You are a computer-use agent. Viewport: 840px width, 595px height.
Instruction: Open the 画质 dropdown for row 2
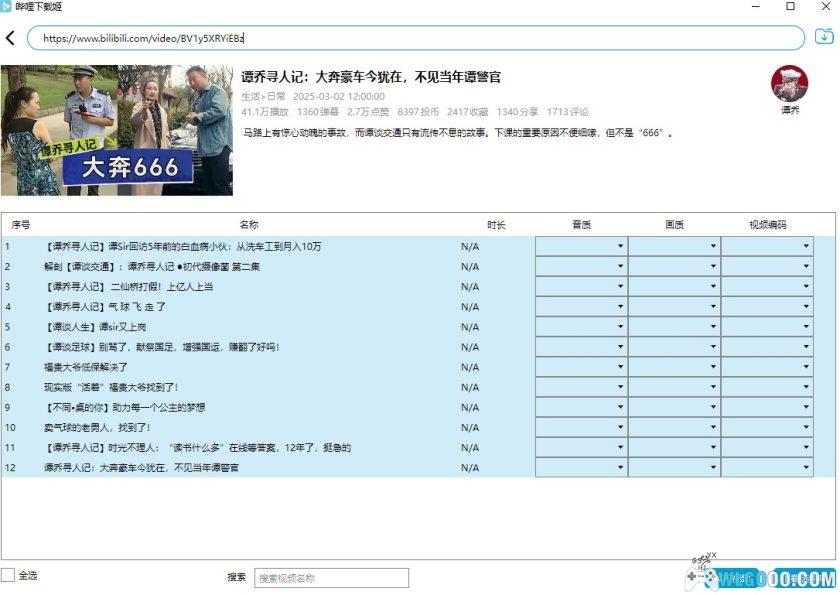(714, 266)
